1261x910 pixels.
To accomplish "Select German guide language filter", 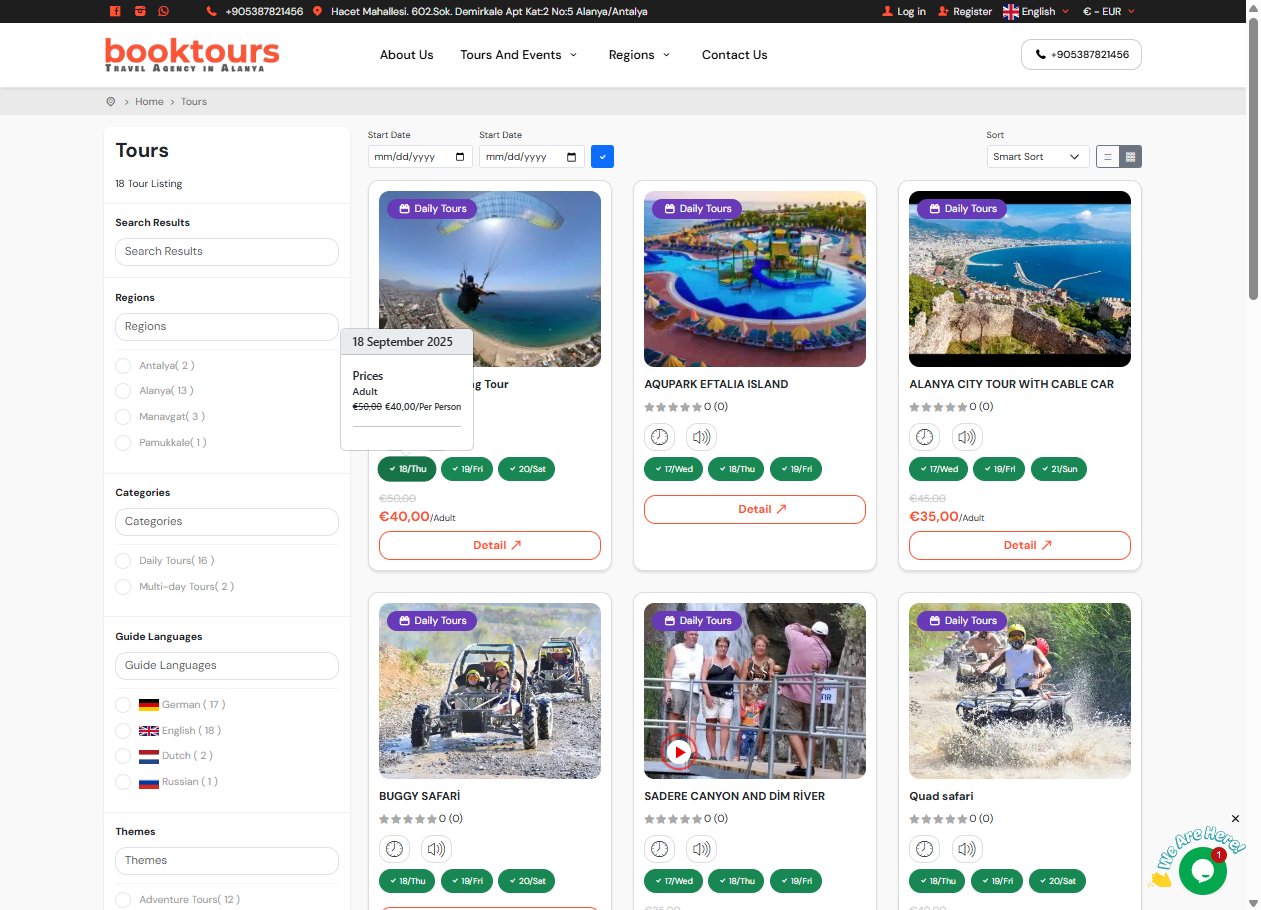I will [x=123, y=705].
